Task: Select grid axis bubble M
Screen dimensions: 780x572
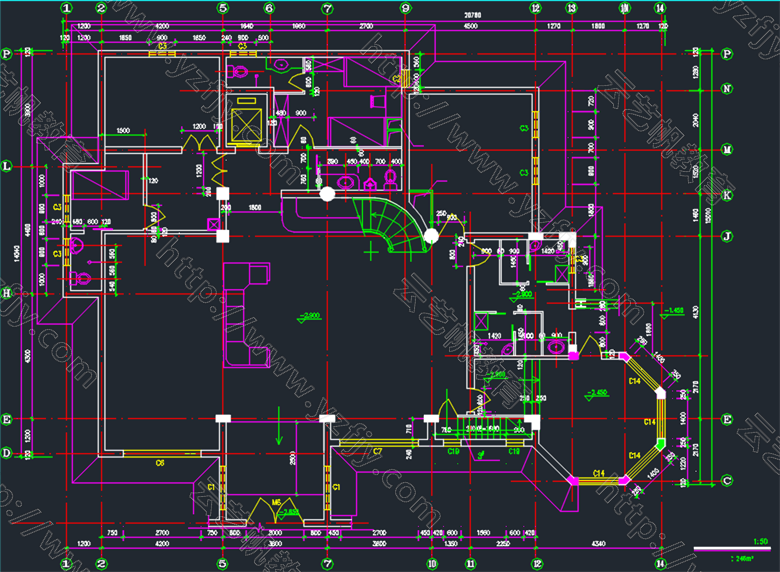Action: coord(727,149)
